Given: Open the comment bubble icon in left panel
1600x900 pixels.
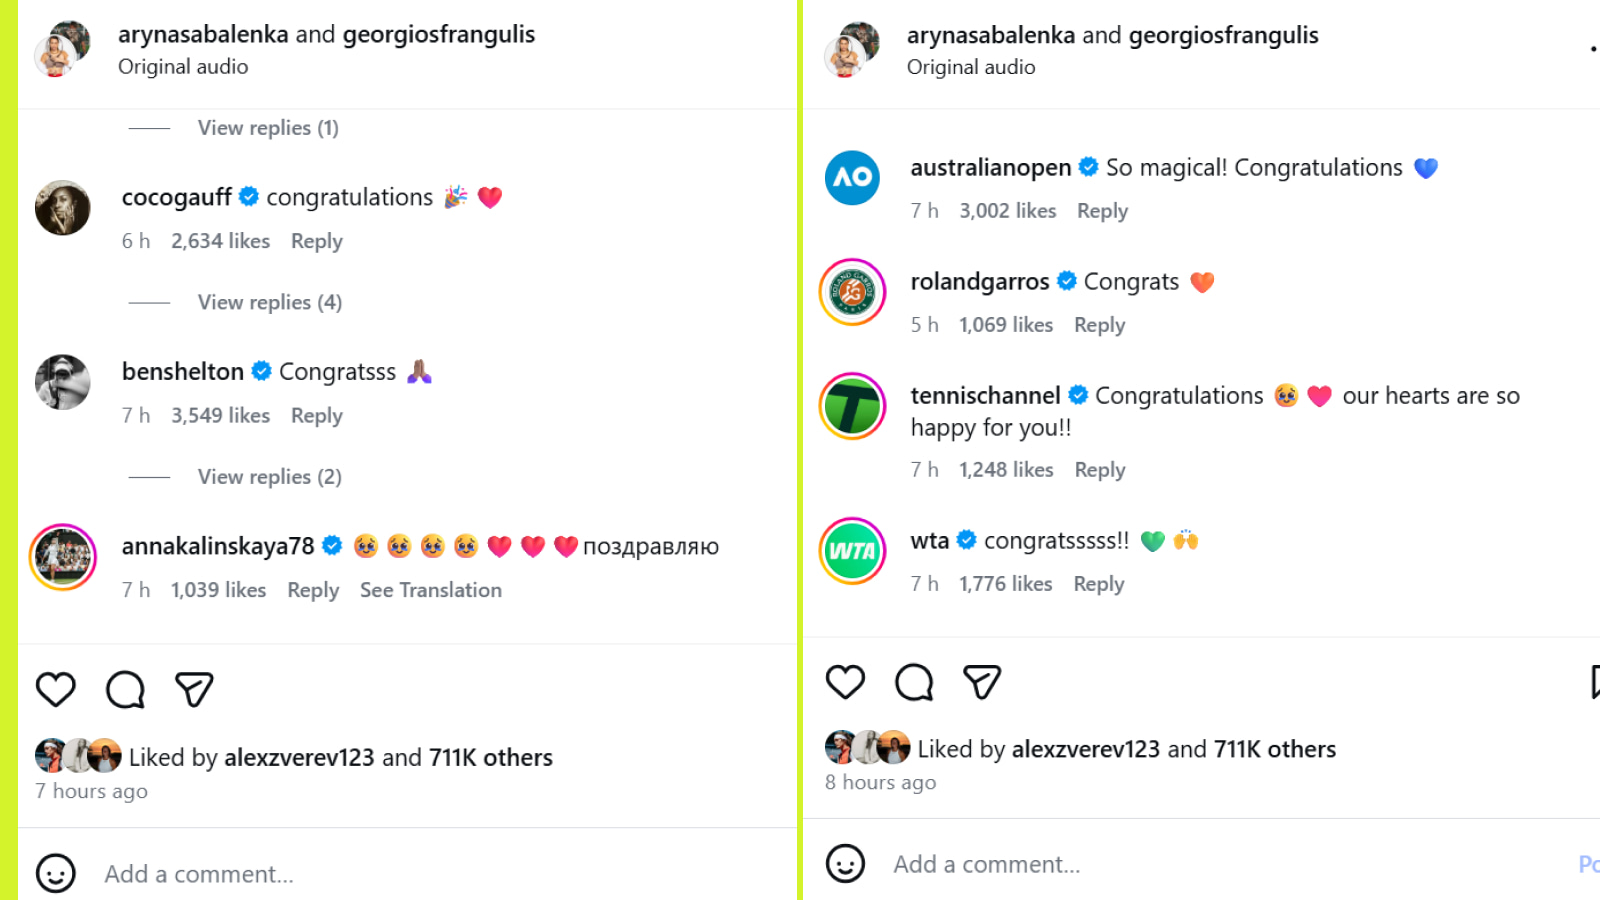Looking at the screenshot, I should tap(125, 689).
